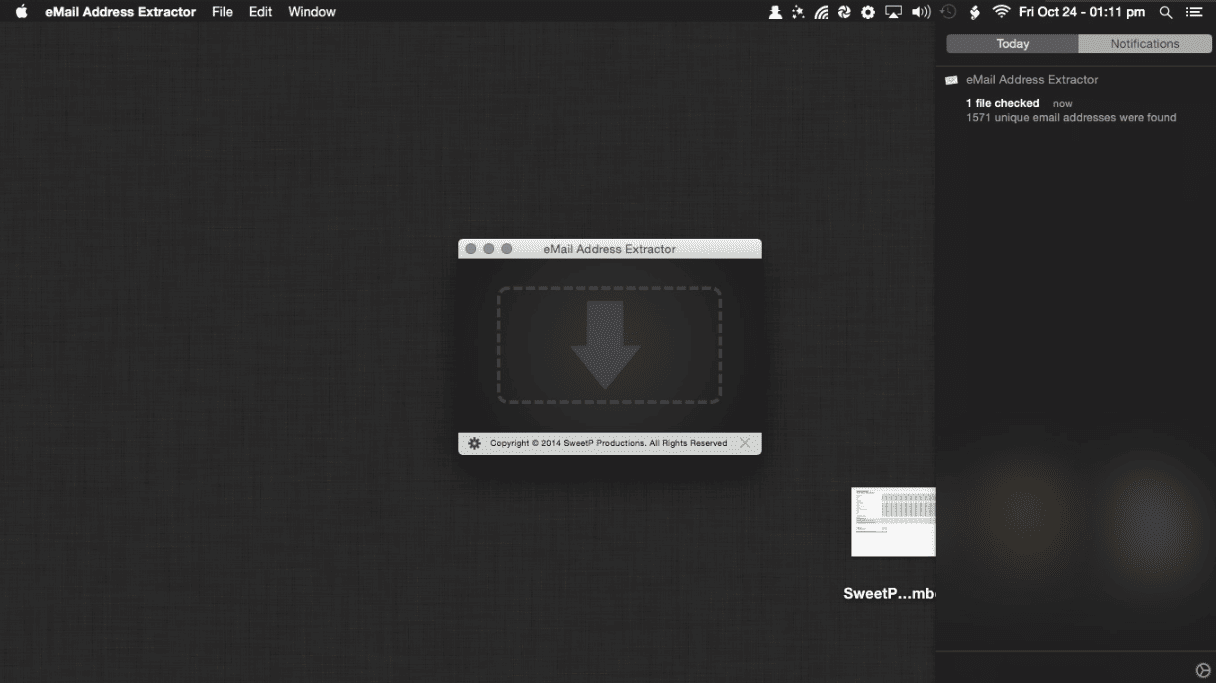Click the X icon in the Extractor footer
The height and width of the screenshot is (683, 1216).
[x=745, y=443]
